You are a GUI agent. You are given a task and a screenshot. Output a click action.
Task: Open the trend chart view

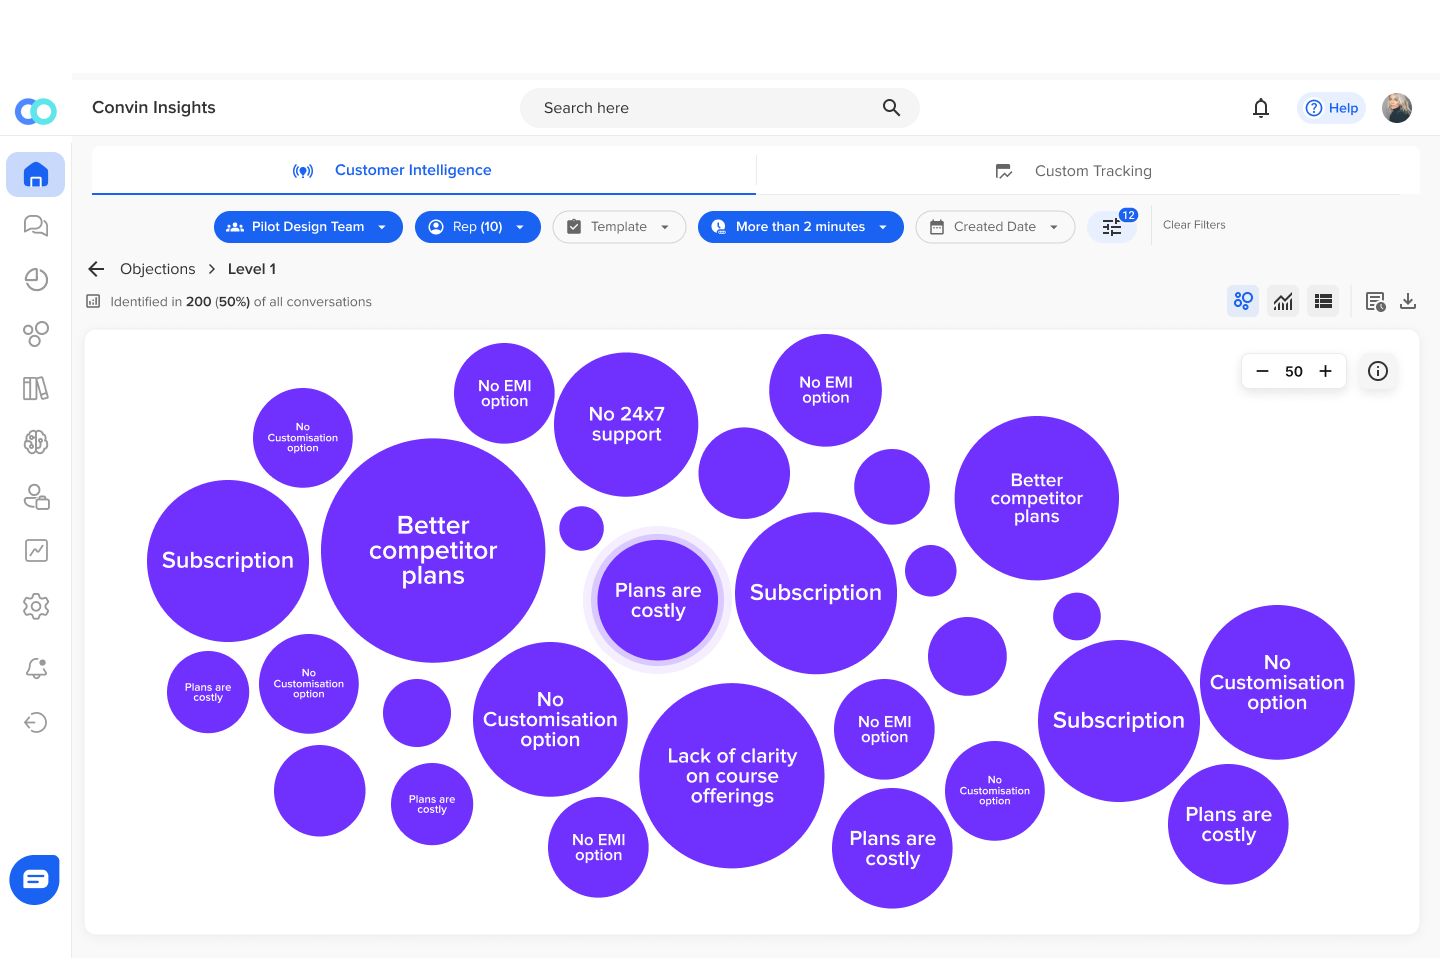(1283, 300)
